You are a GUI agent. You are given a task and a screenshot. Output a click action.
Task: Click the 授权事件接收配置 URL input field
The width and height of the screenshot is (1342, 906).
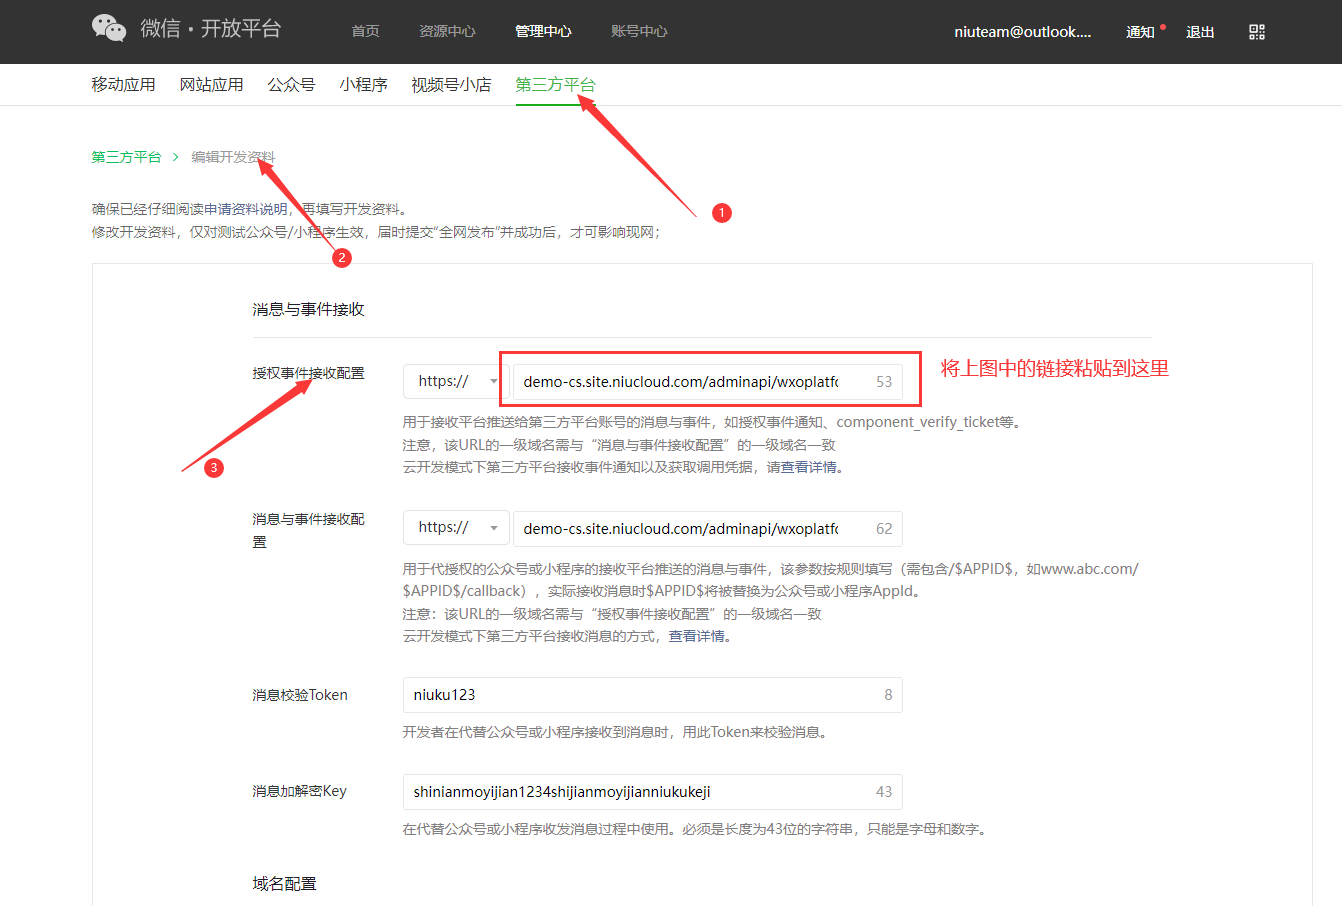click(x=690, y=382)
